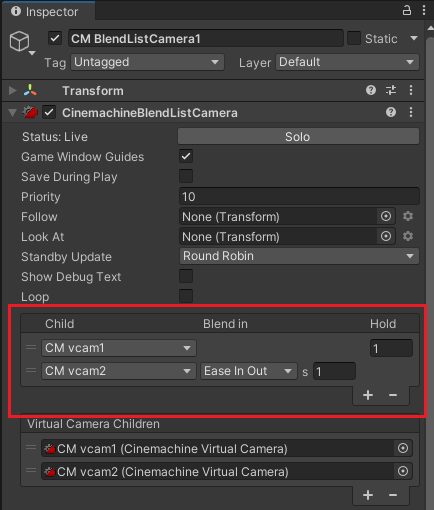
Task: Add a new blend list instruction
Action: (x=368, y=395)
